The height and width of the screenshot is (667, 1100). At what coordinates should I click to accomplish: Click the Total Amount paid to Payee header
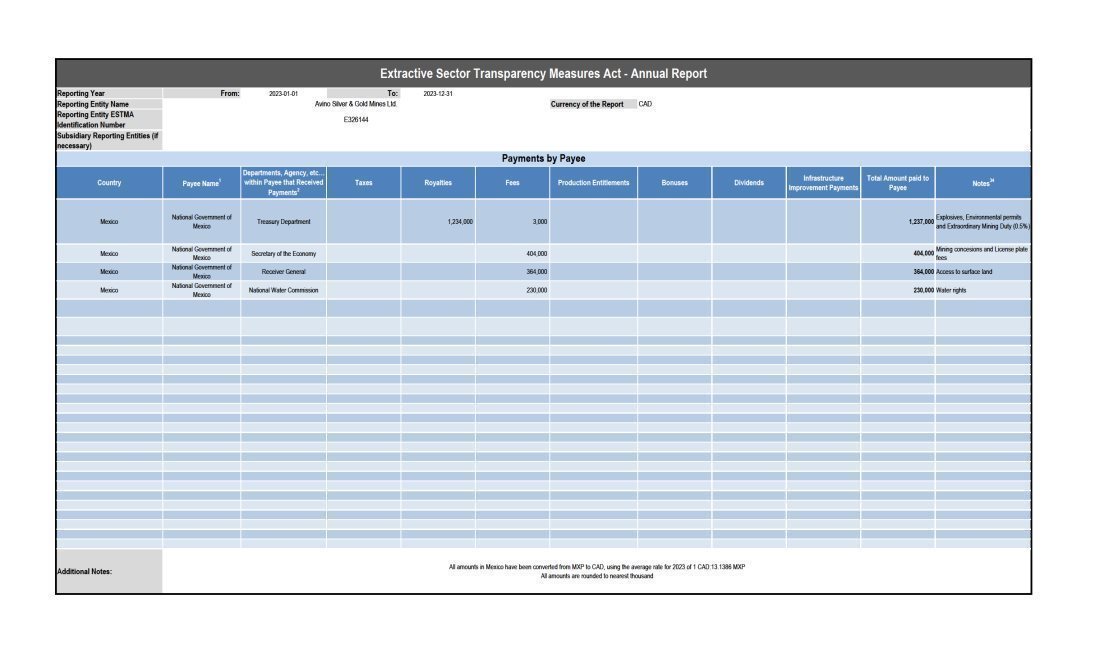tap(897, 183)
